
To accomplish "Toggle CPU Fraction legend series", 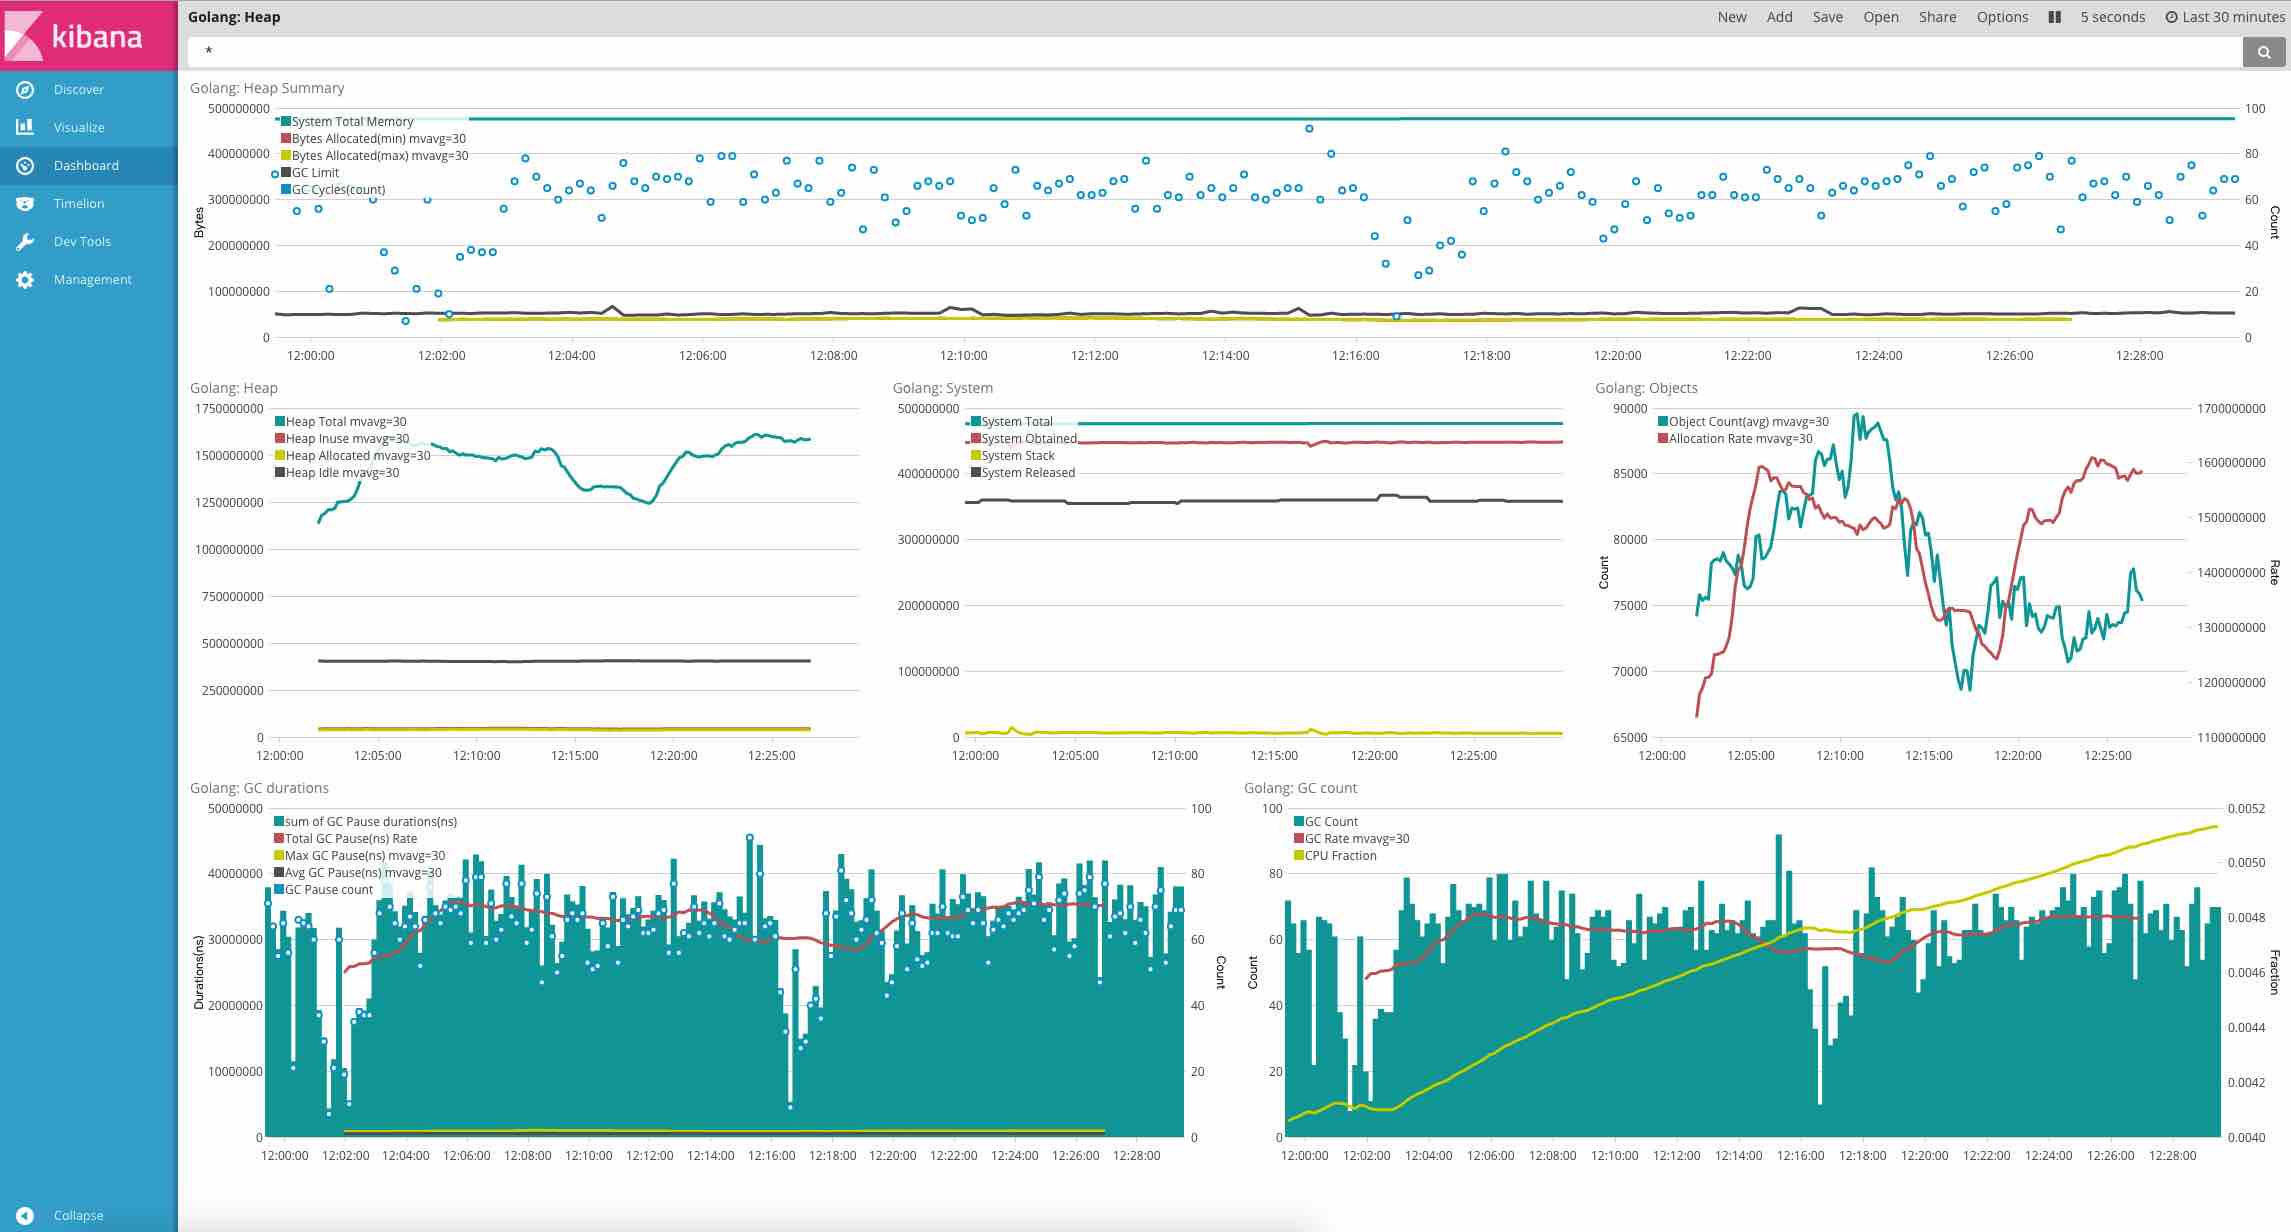I will (1335, 855).
